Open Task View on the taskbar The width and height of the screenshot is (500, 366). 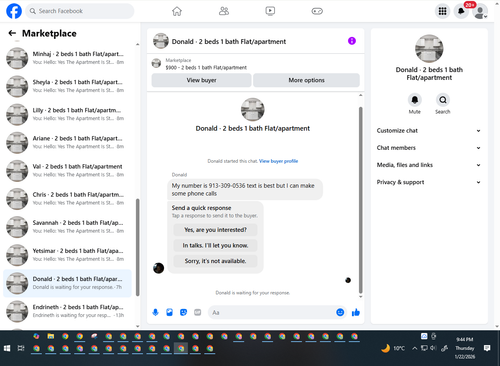(x=21, y=348)
